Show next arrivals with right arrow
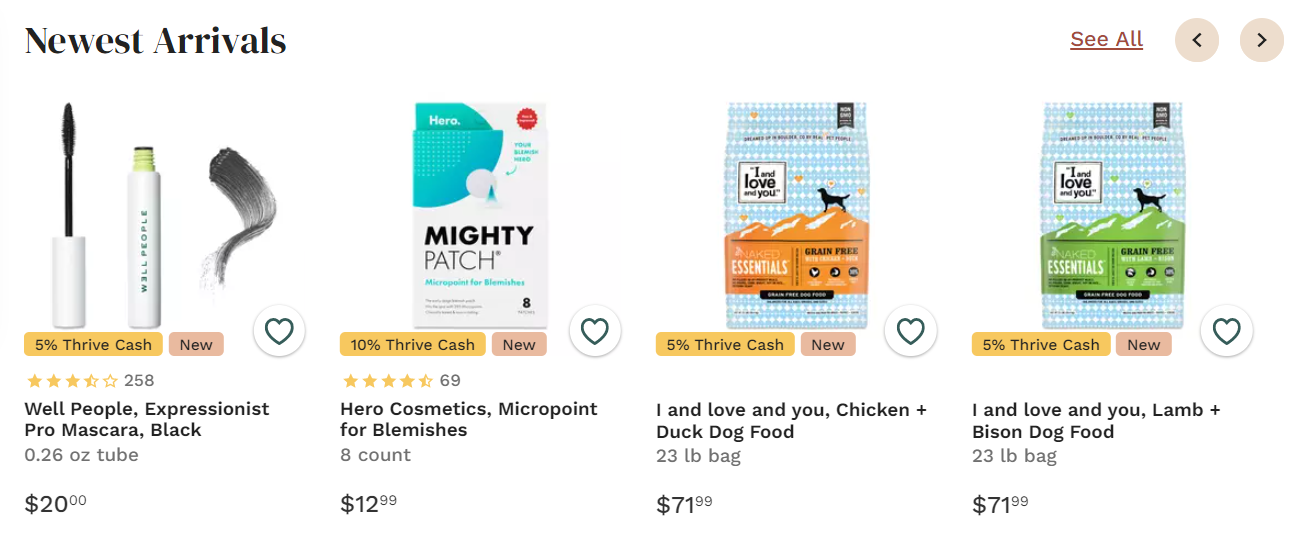 tap(1262, 40)
